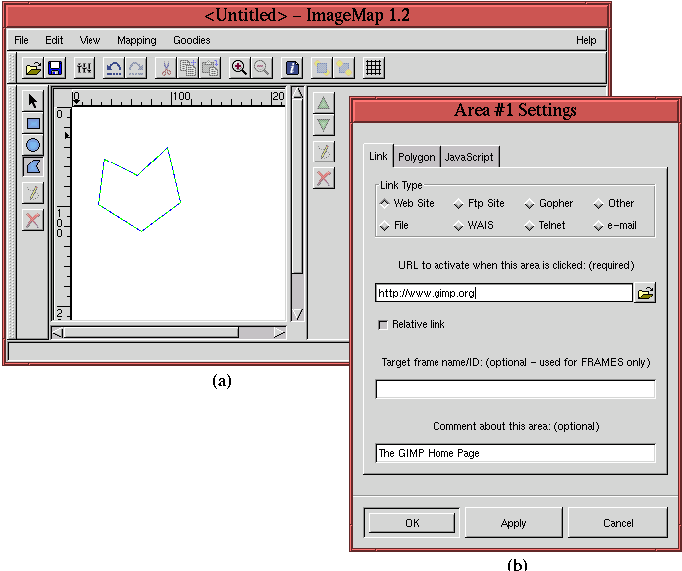Click the save floppy disk icon

point(56,68)
